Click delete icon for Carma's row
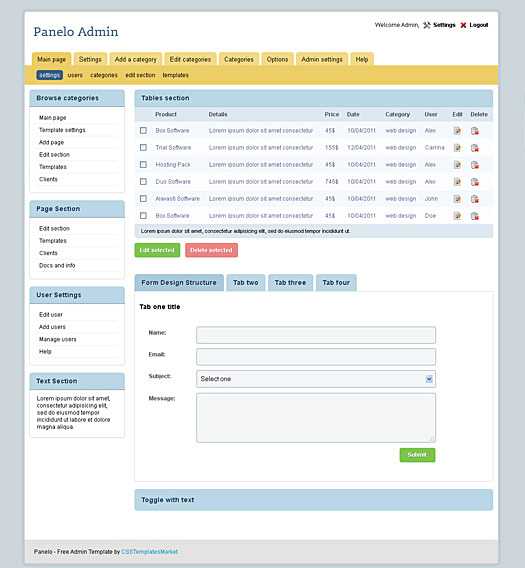Viewport: 525px width, 568px height. (x=475, y=148)
